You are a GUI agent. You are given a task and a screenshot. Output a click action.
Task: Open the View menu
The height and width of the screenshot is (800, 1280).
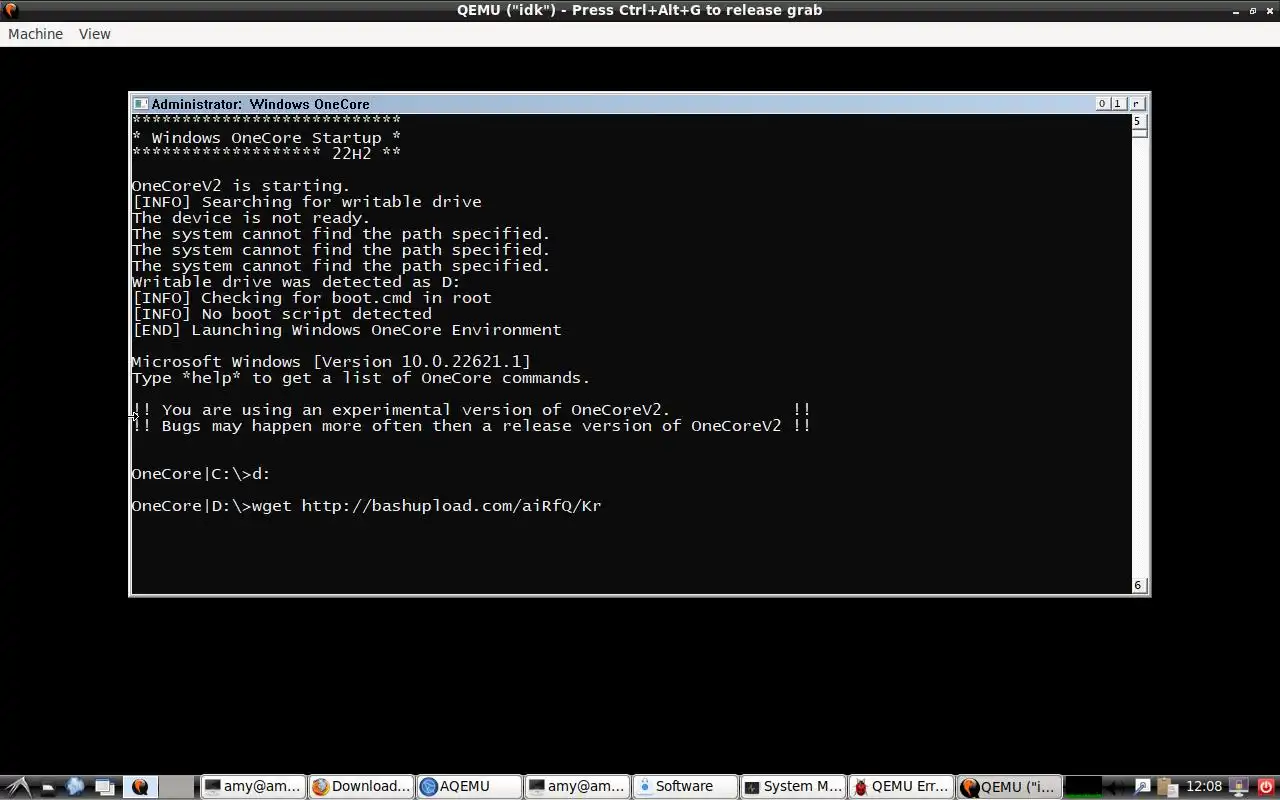94,34
